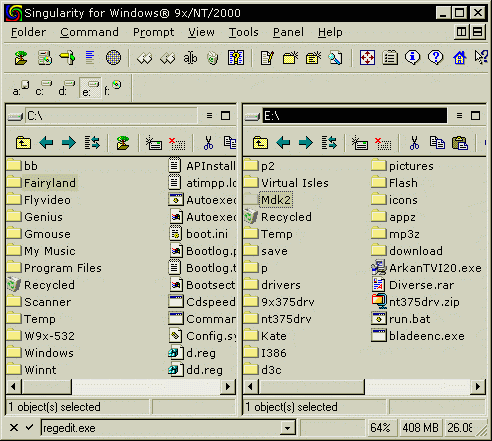Click the blue panels question mark icon
This screenshot has height=441, width=492.
pyautogui.click(x=236, y=58)
